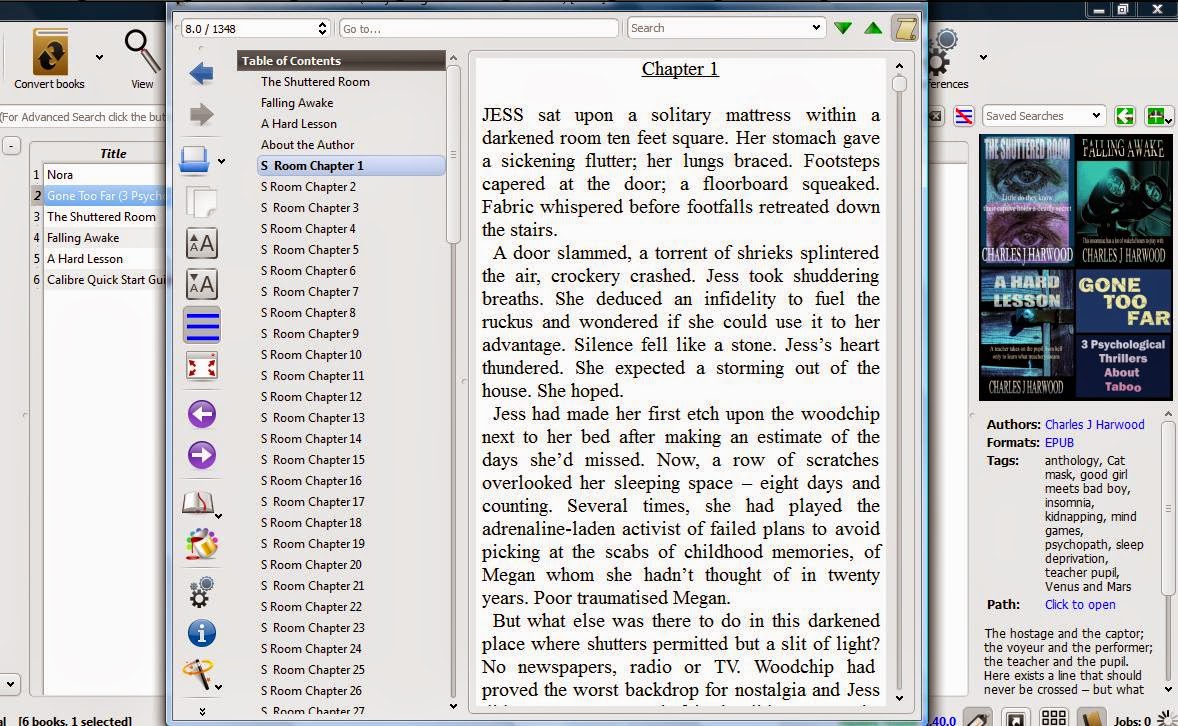Open the EPUB format link
The width and height of the screenshot is (1178, 726).
point(1059,443)
